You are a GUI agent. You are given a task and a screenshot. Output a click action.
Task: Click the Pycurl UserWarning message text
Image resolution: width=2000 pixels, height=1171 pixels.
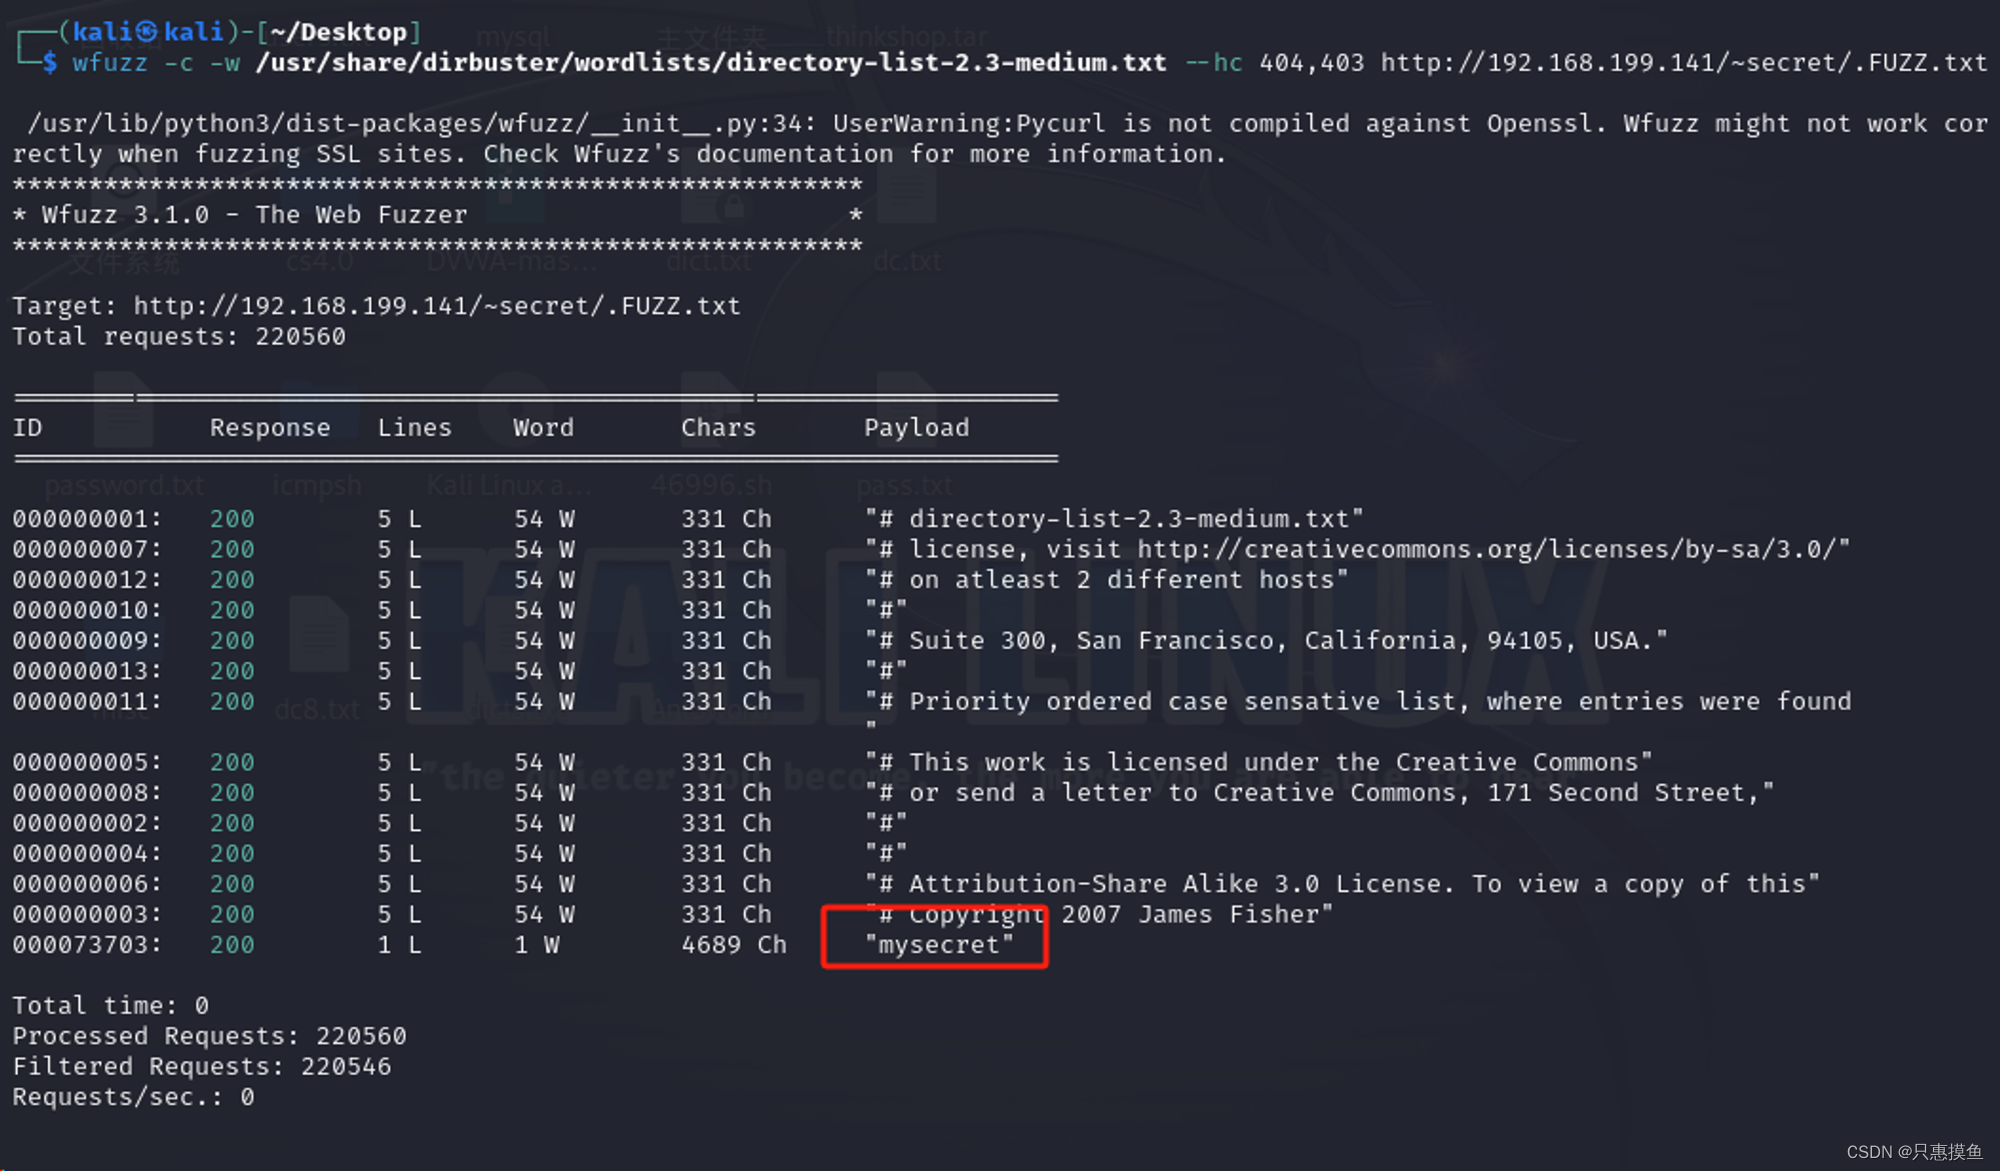click(1000, 139)
